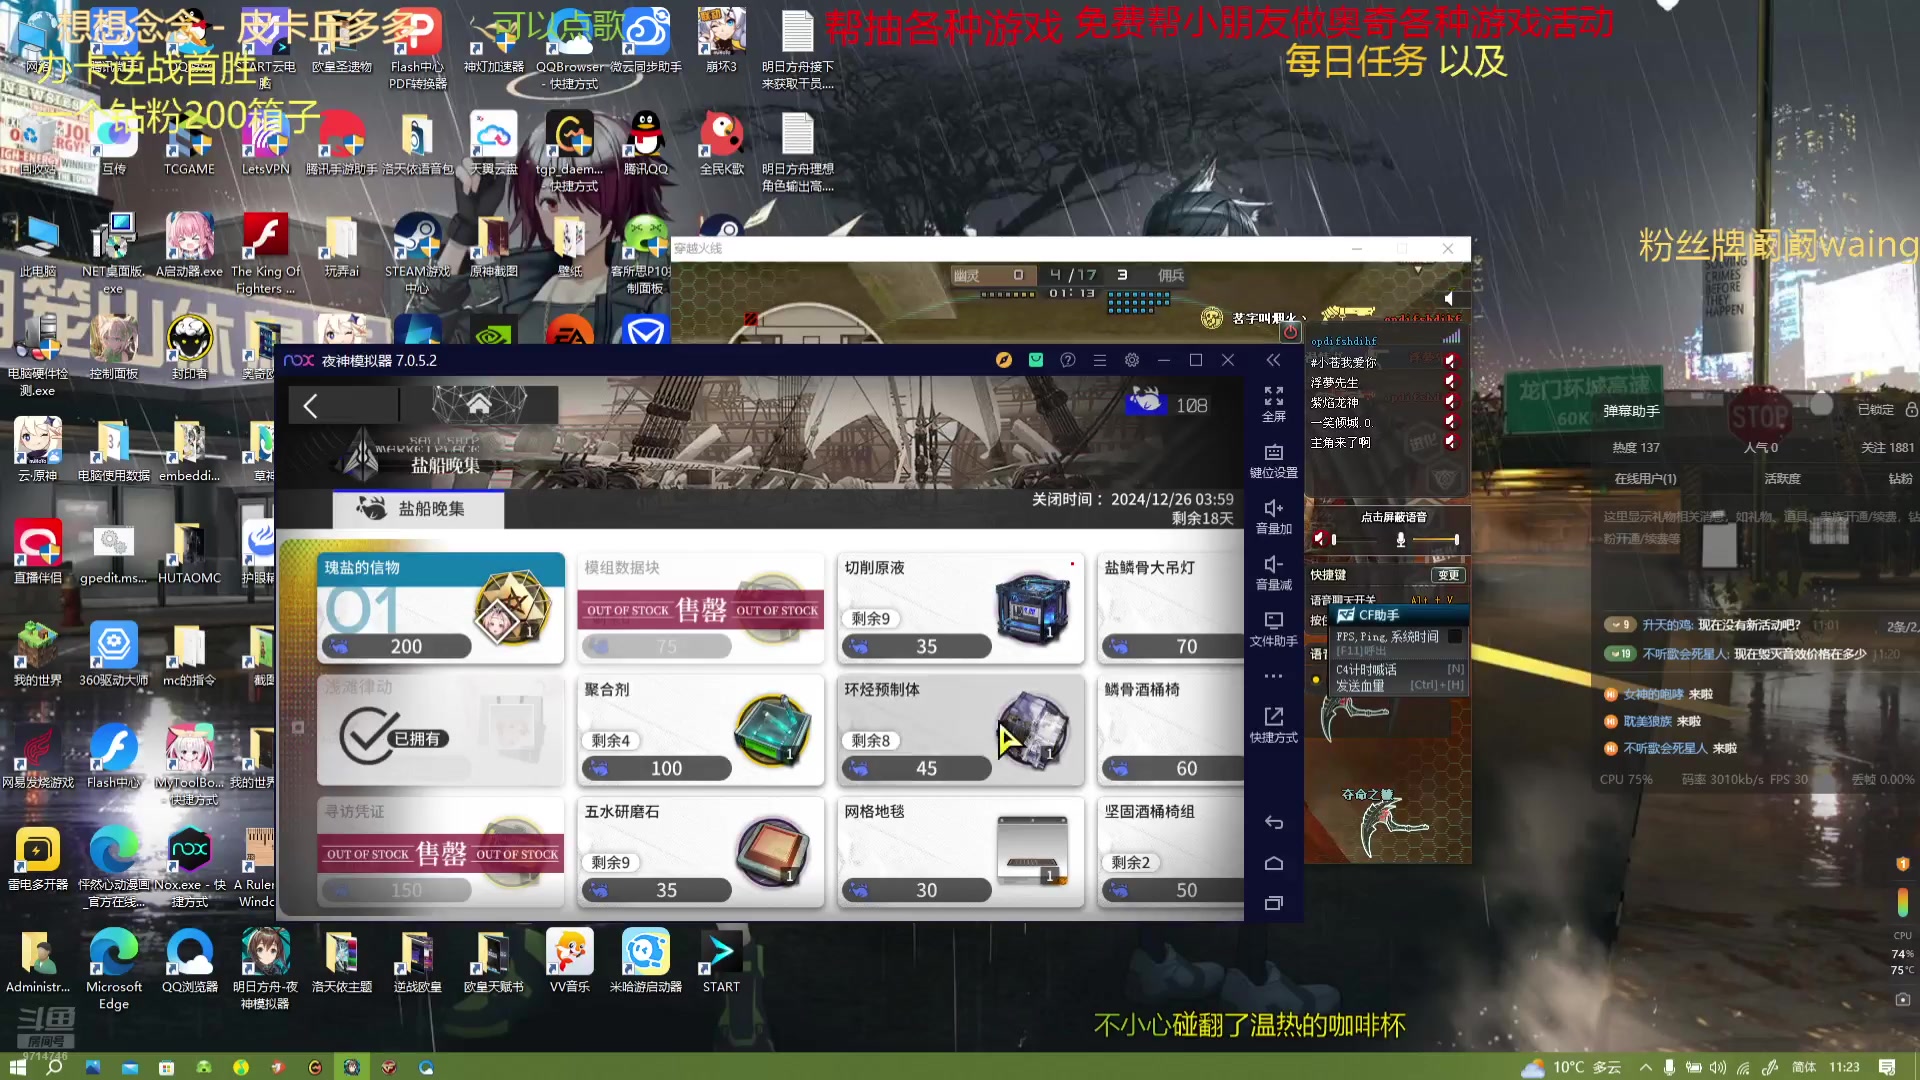Select 环烃预制体 shop item priced 45
Screen dimensions: 1920x1080
pos(960,730)
